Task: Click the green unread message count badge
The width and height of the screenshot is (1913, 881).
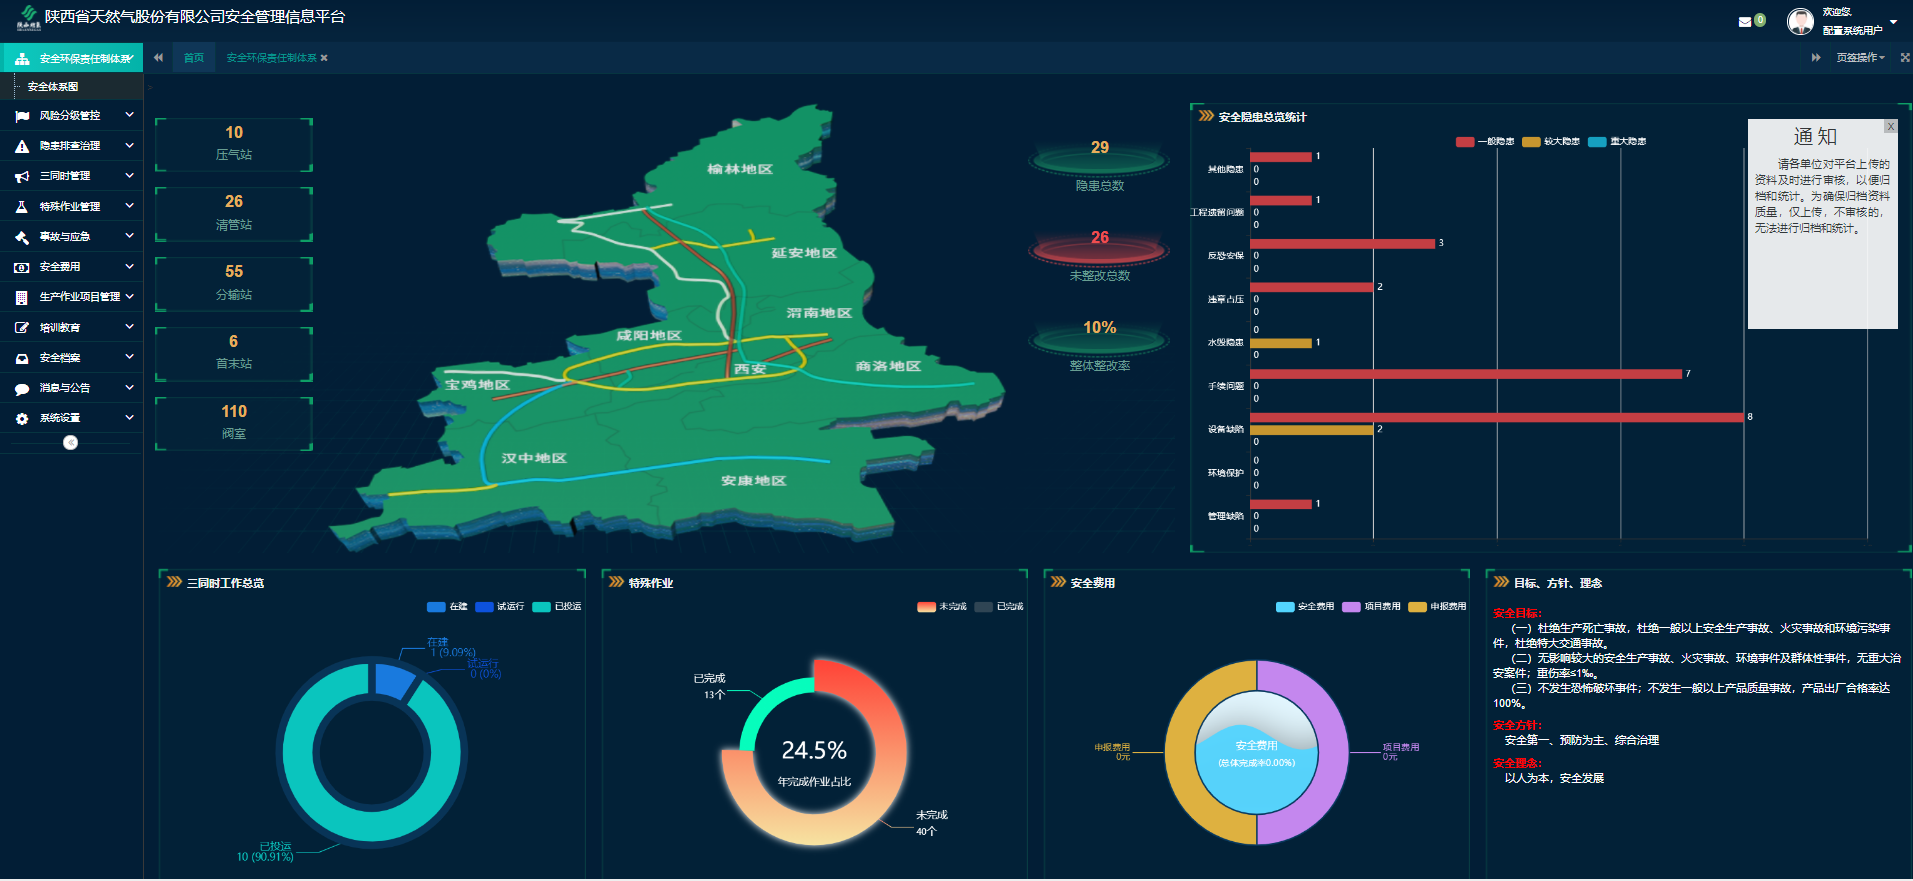Action: (1760, 20)
